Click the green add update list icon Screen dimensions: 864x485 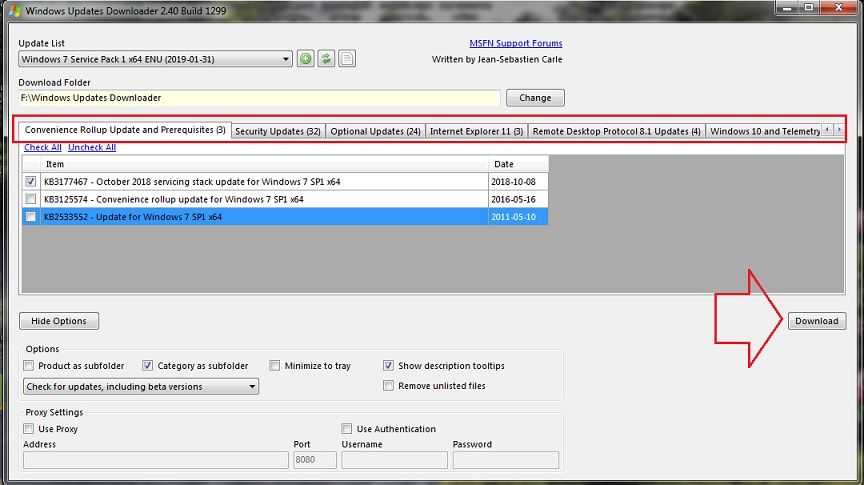pos(306,59)
